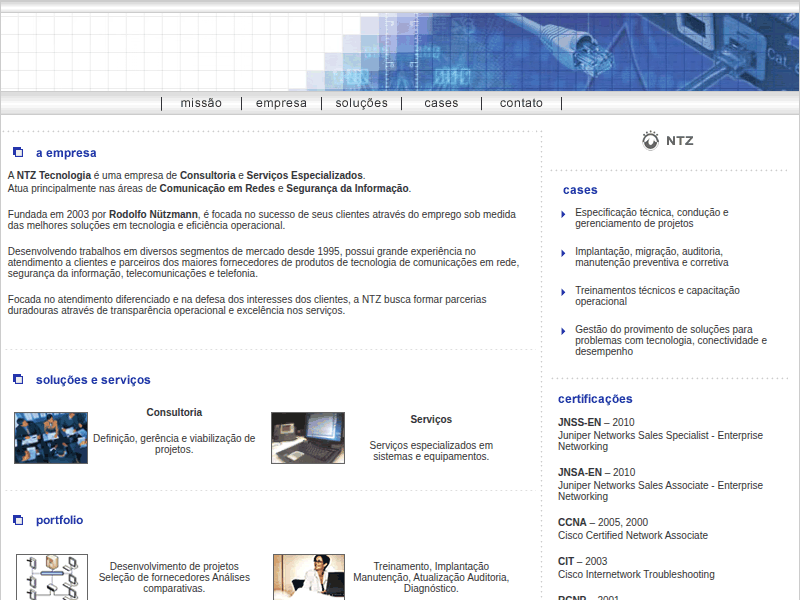
Task: Click 'Comunicação em Redes' bold text
Action: pos(217,188)
